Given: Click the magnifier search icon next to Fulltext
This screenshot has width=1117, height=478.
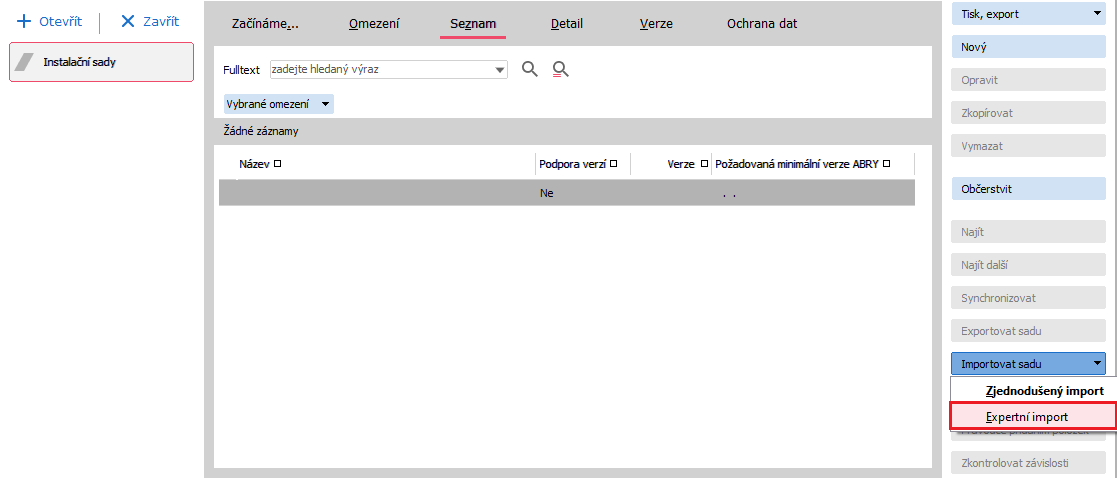Looking at the screenshot, I should coord(530,69).
